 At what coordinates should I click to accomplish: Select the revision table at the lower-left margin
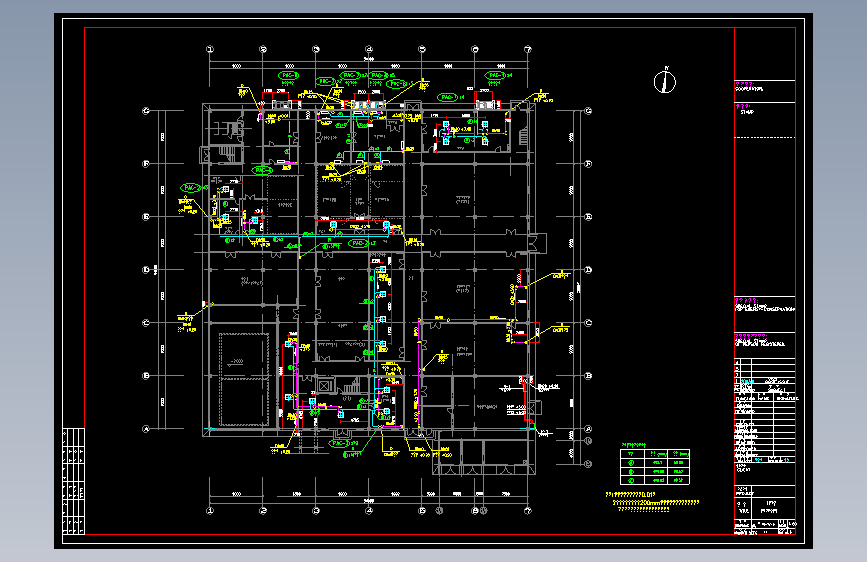74,481
